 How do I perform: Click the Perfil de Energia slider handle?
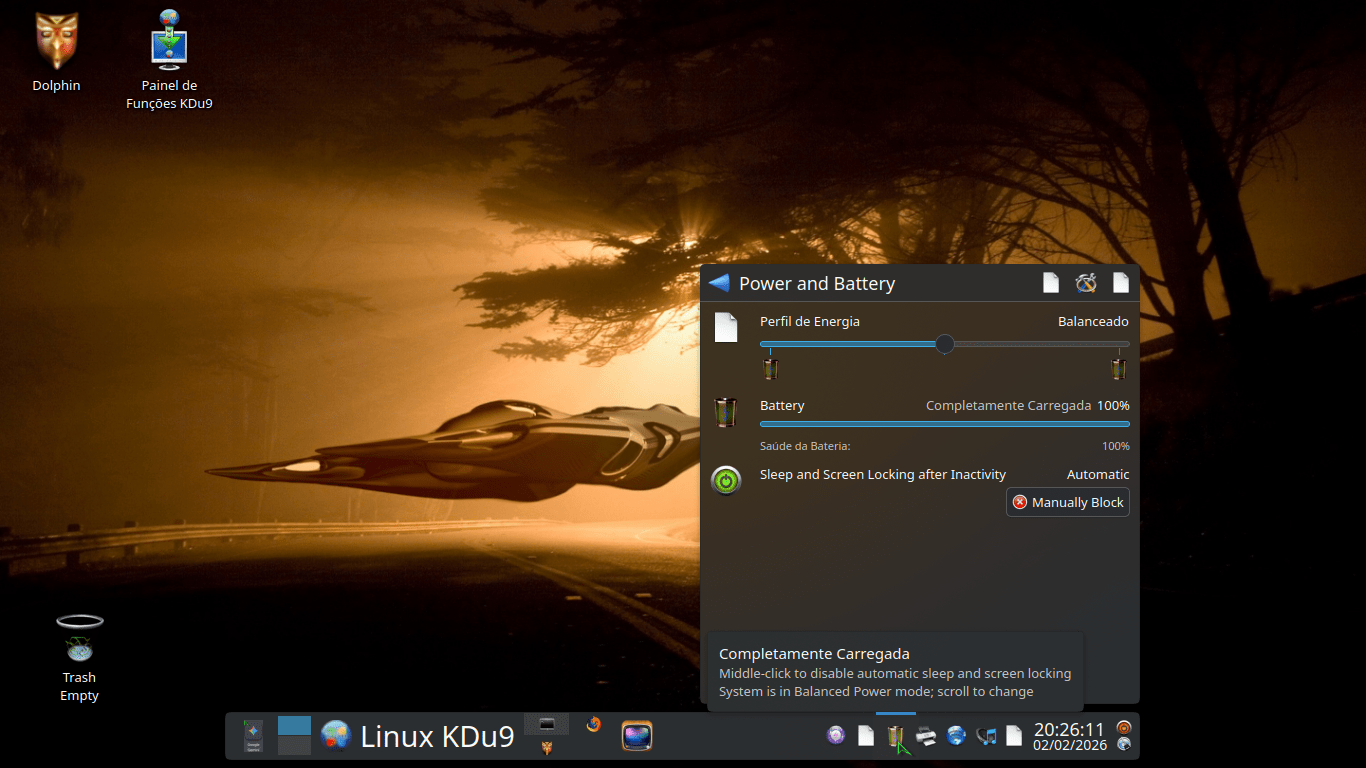pos(944,344)
